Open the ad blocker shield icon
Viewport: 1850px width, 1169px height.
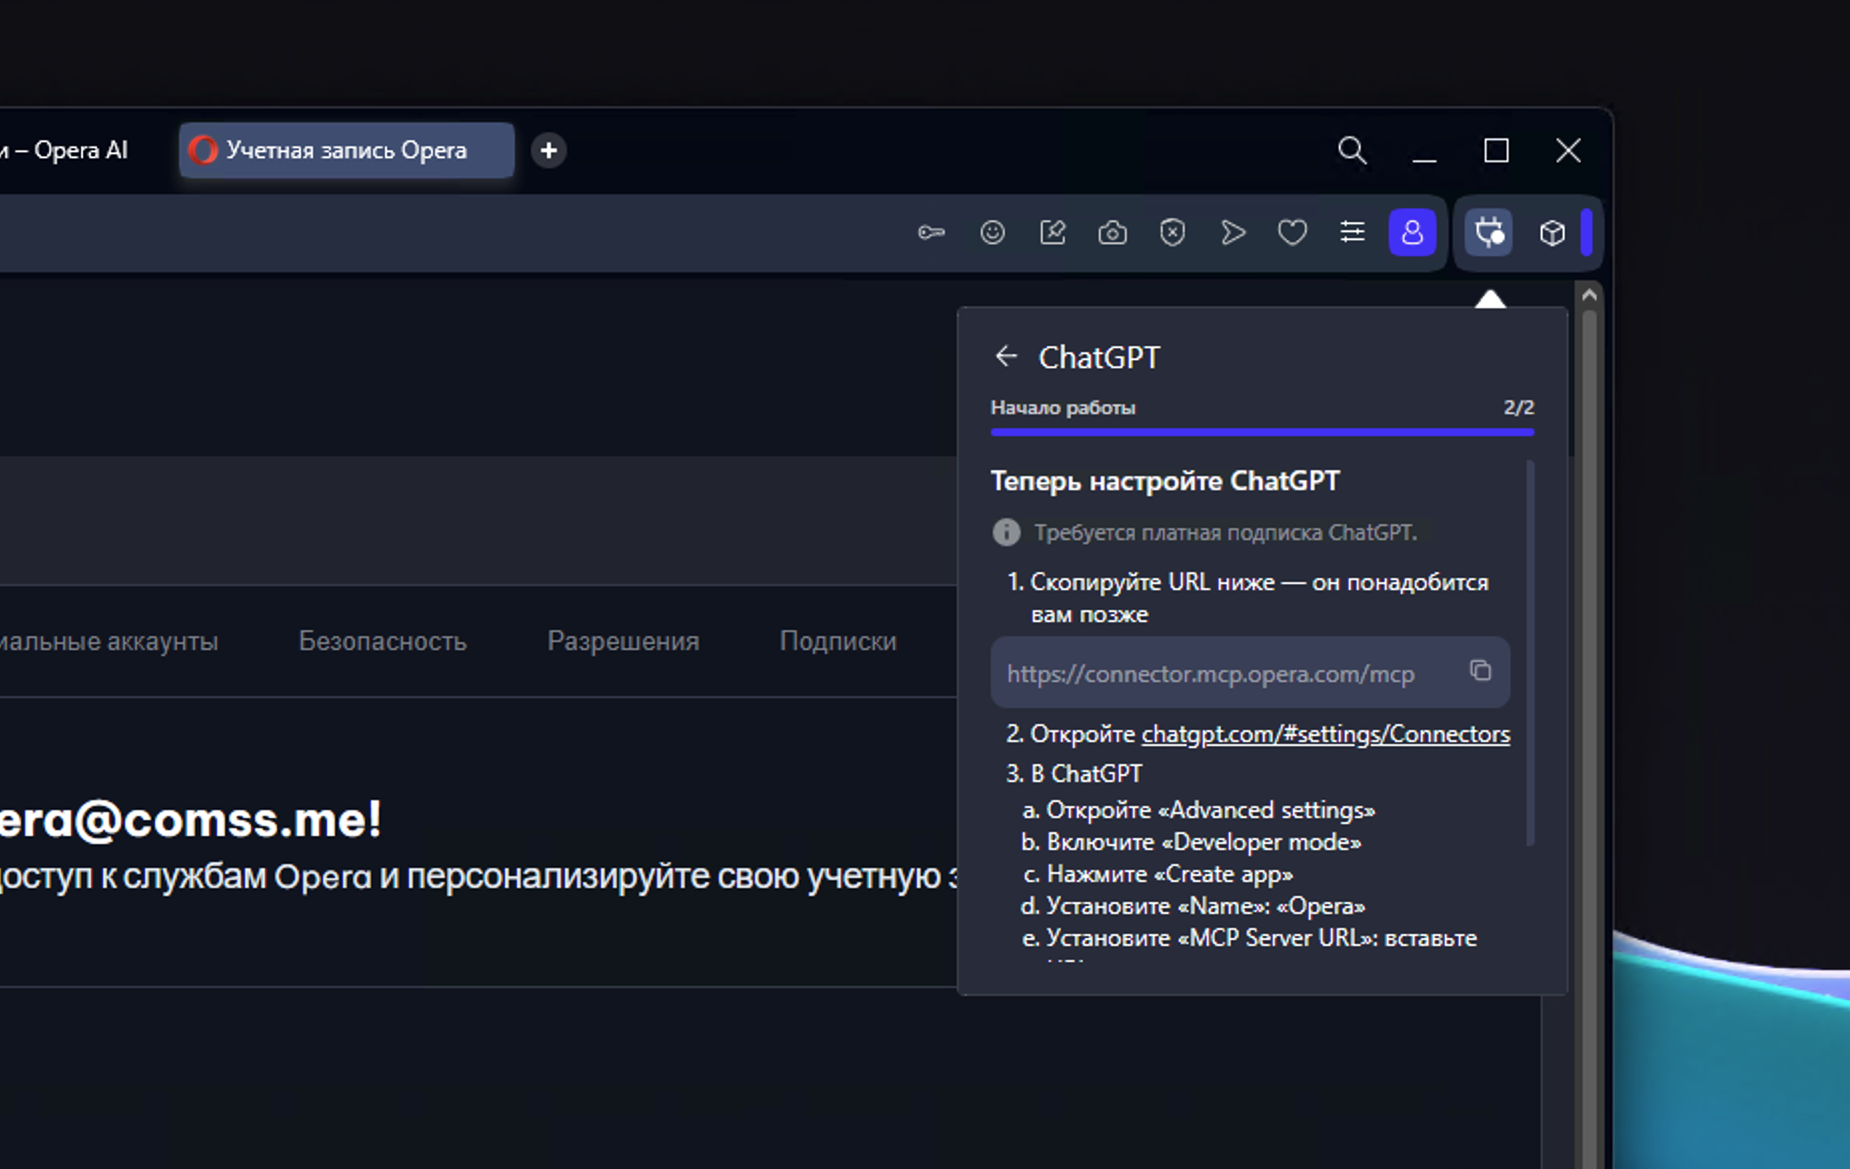[x=1172, y=233]
